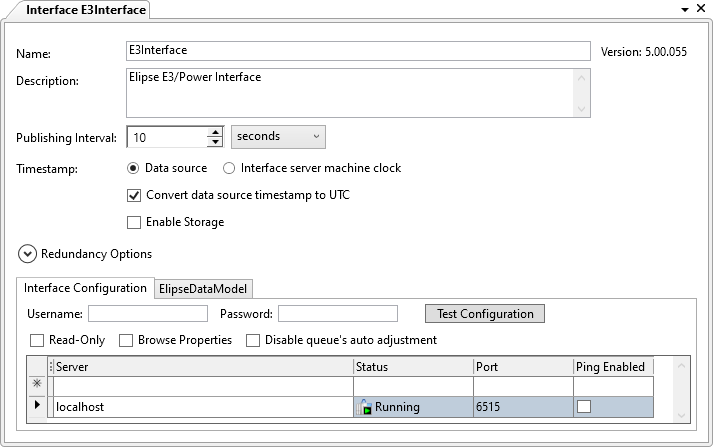Screen dimensions: 713x447
Task: Switch to the ElipseDataModel tab
Action: click(203, 289)
